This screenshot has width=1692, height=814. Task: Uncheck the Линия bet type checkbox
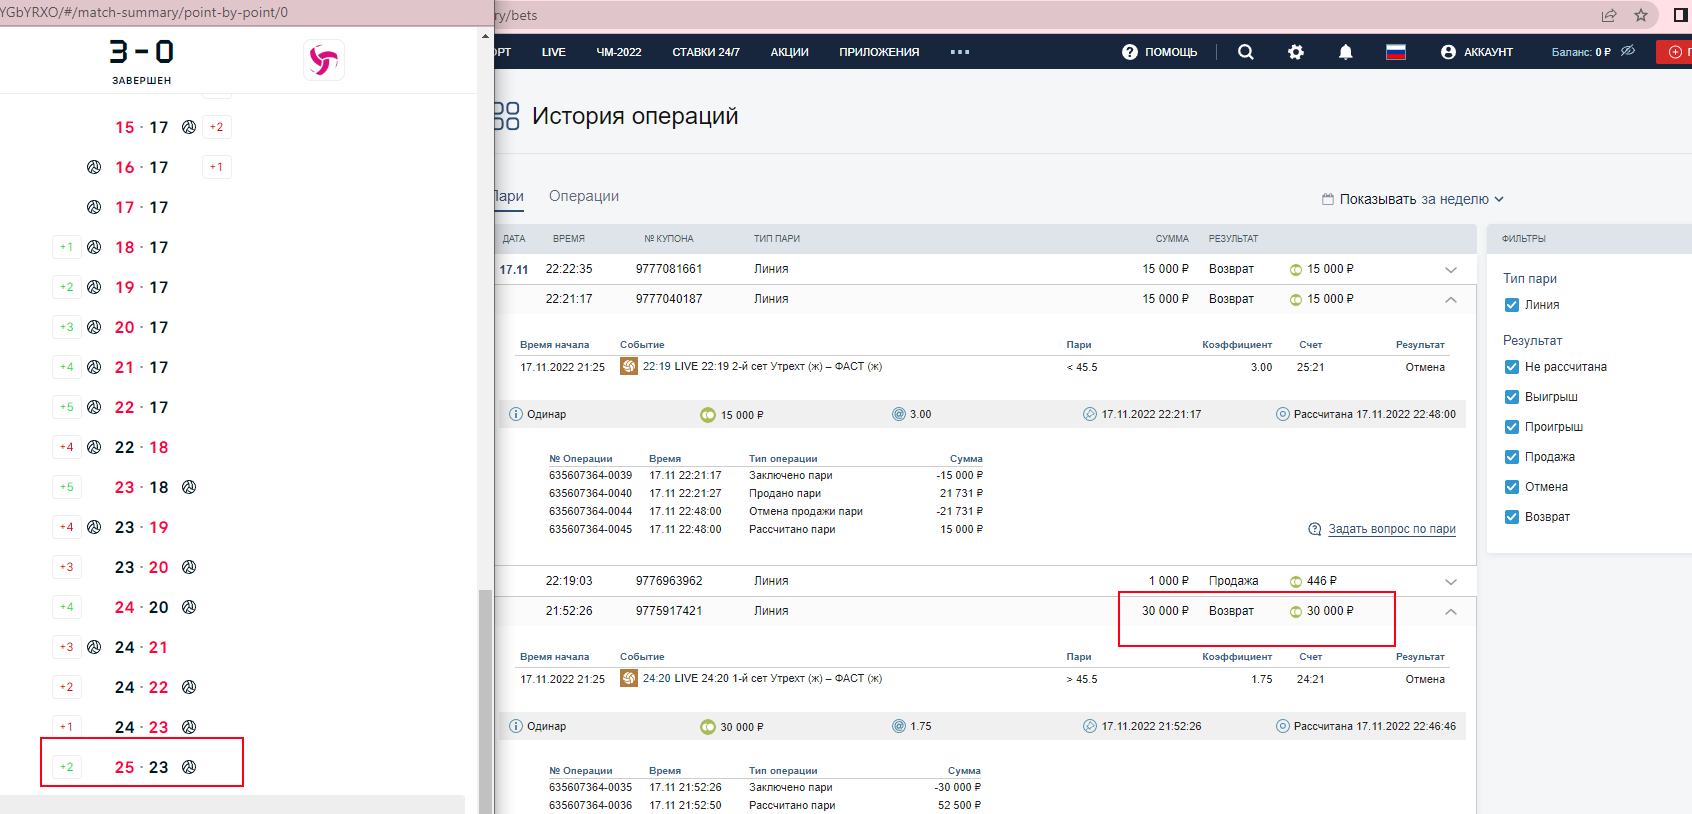[1512, 305]
